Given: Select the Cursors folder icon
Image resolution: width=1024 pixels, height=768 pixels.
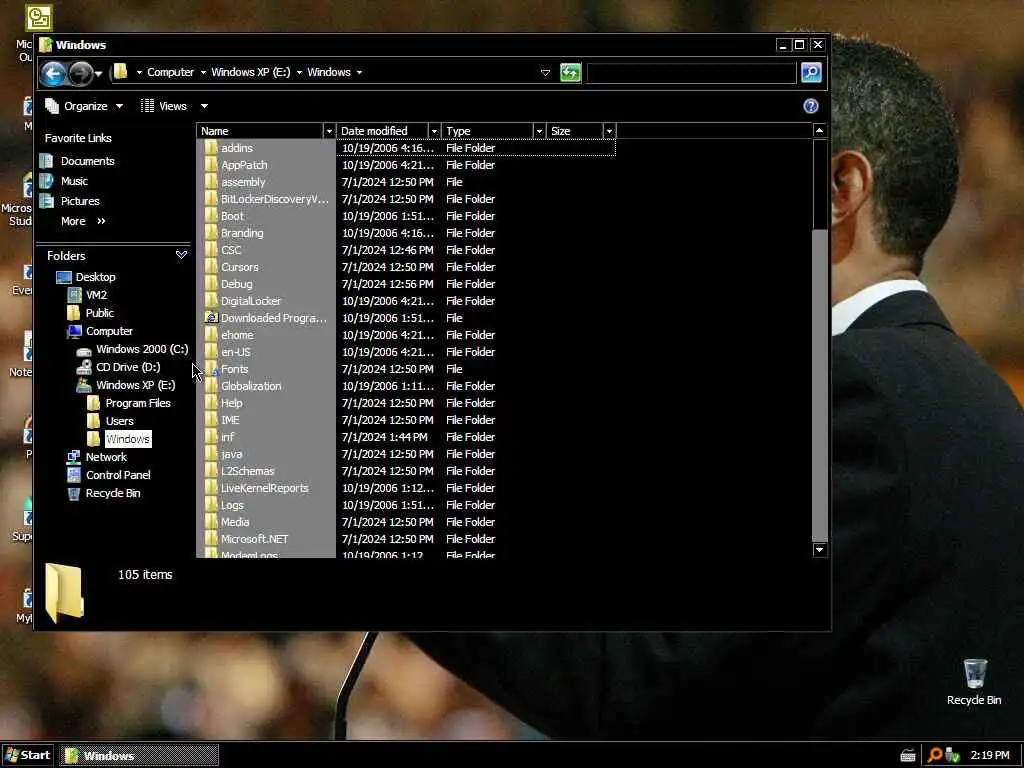Looking at the screenshot, I should tap(211, 266).
